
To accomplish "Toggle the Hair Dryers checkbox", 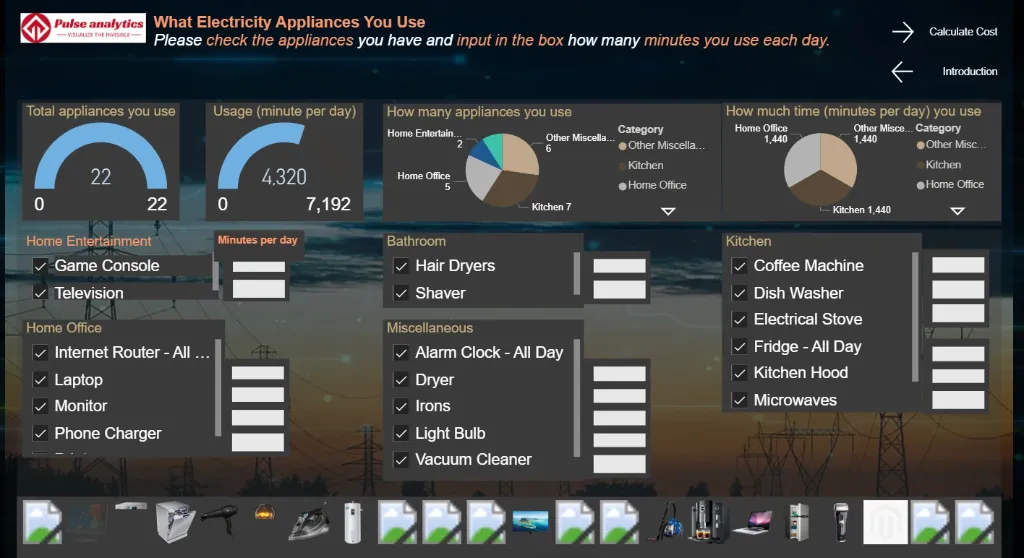I will [401, 266].
